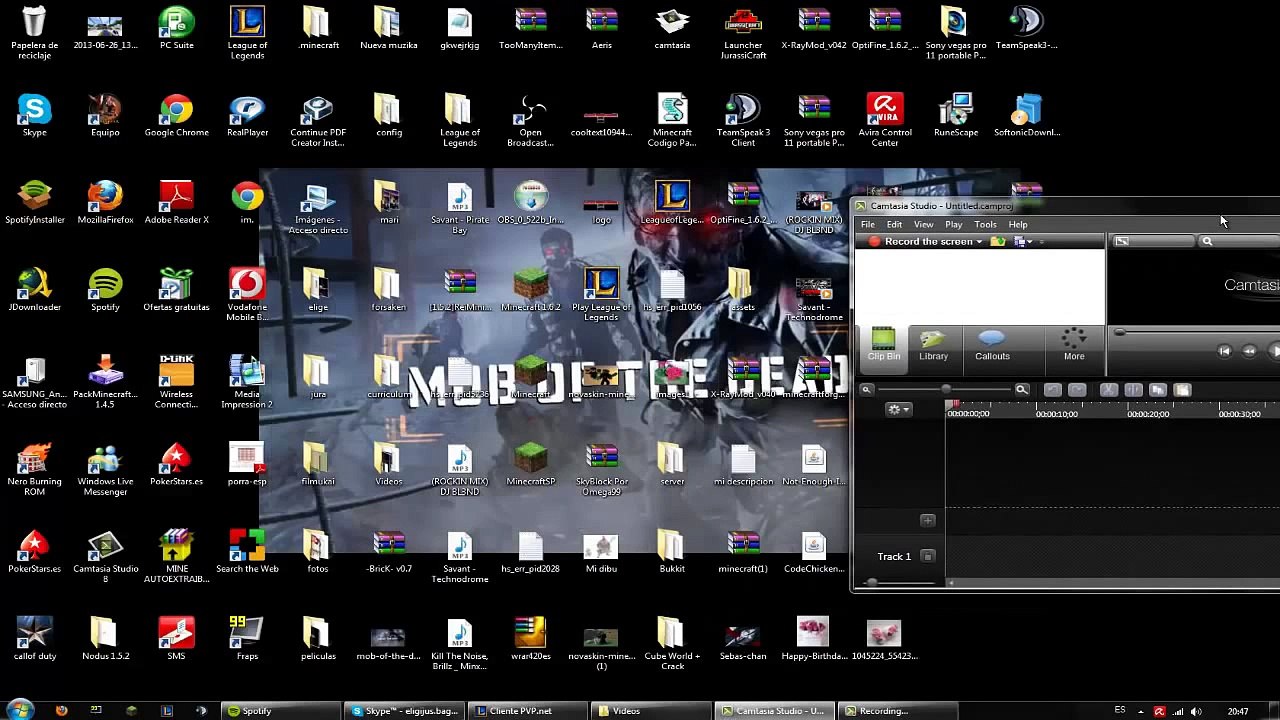Click the track height slider handle
This screenshot has width=1280, height=720.
click(x=871, y=583)
